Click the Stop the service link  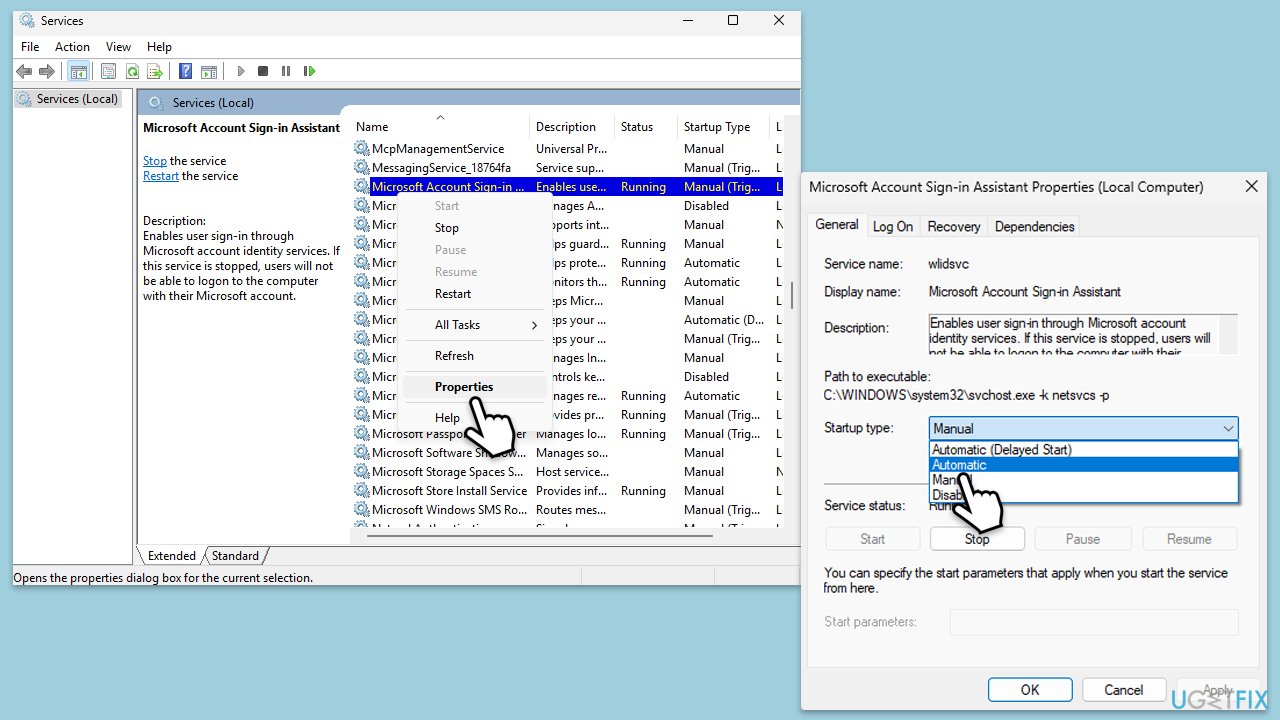click(x=154, y=161)
